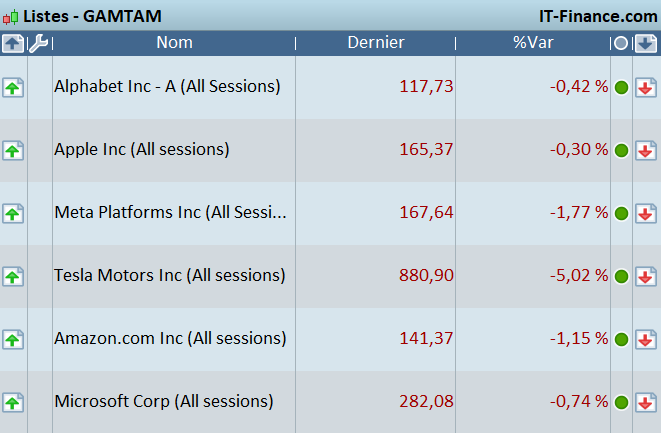Viewport: 661px width, 433px height.
Task: Toggle green status dot for Meta Platforms
Action: click(621, 213)
